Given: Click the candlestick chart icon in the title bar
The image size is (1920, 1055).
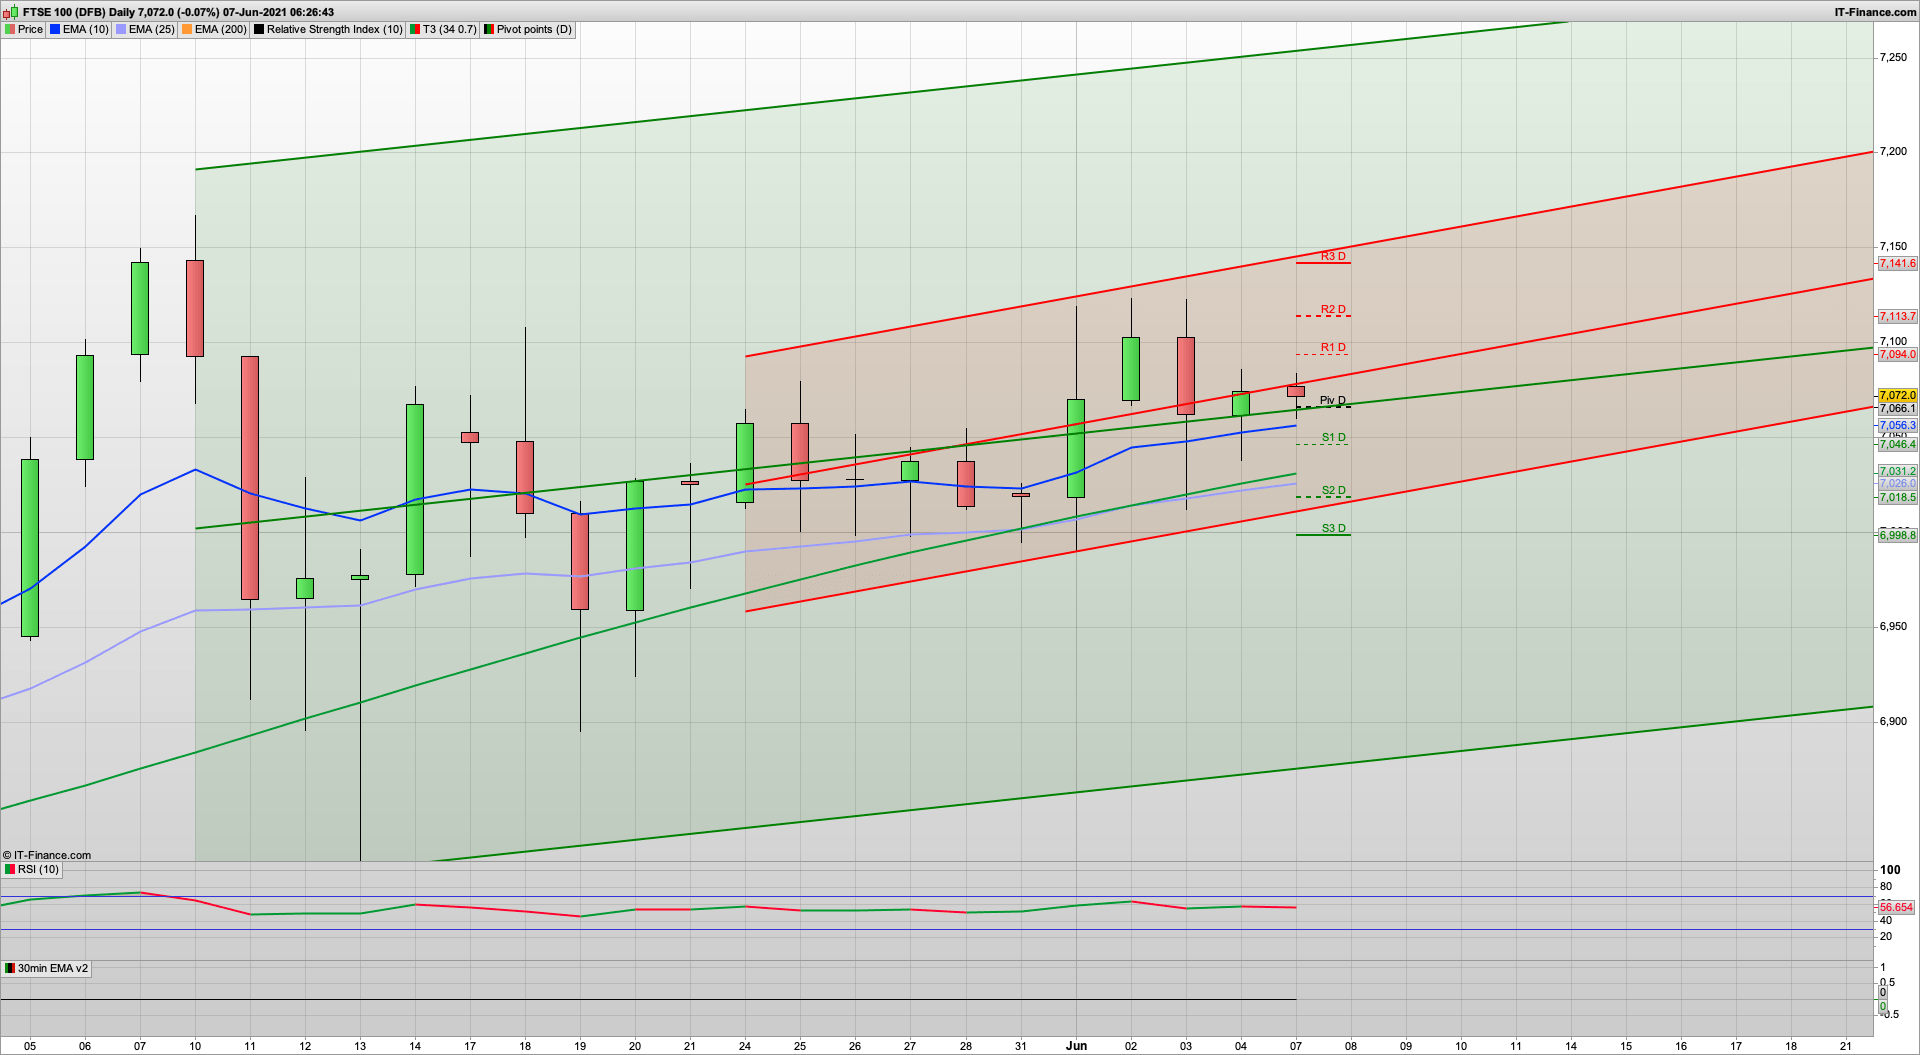Looking at the screenshot, I should point(8,12).
